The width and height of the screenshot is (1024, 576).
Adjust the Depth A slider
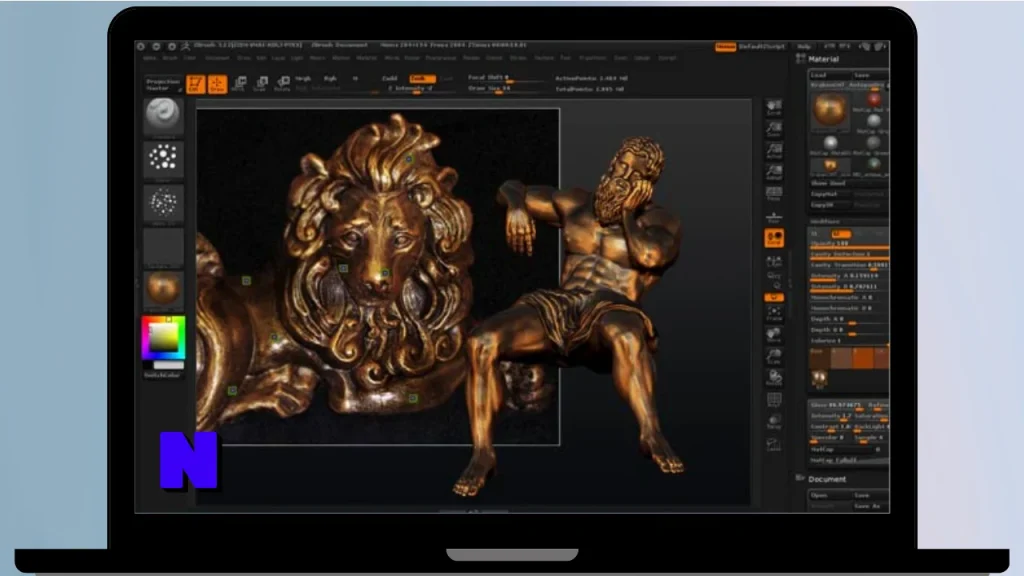(849, 320)
